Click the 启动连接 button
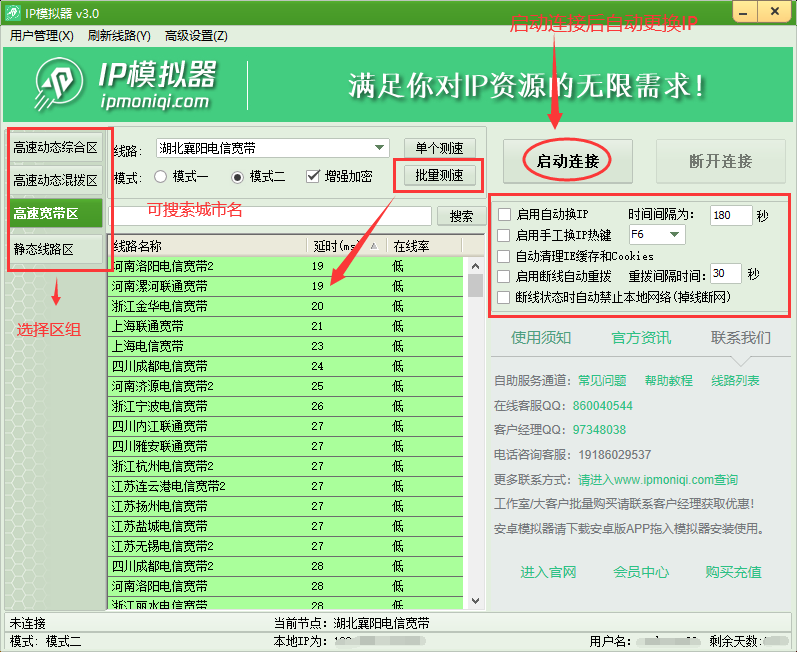This screenshot has height=652, width=797. tap(569, 161)
